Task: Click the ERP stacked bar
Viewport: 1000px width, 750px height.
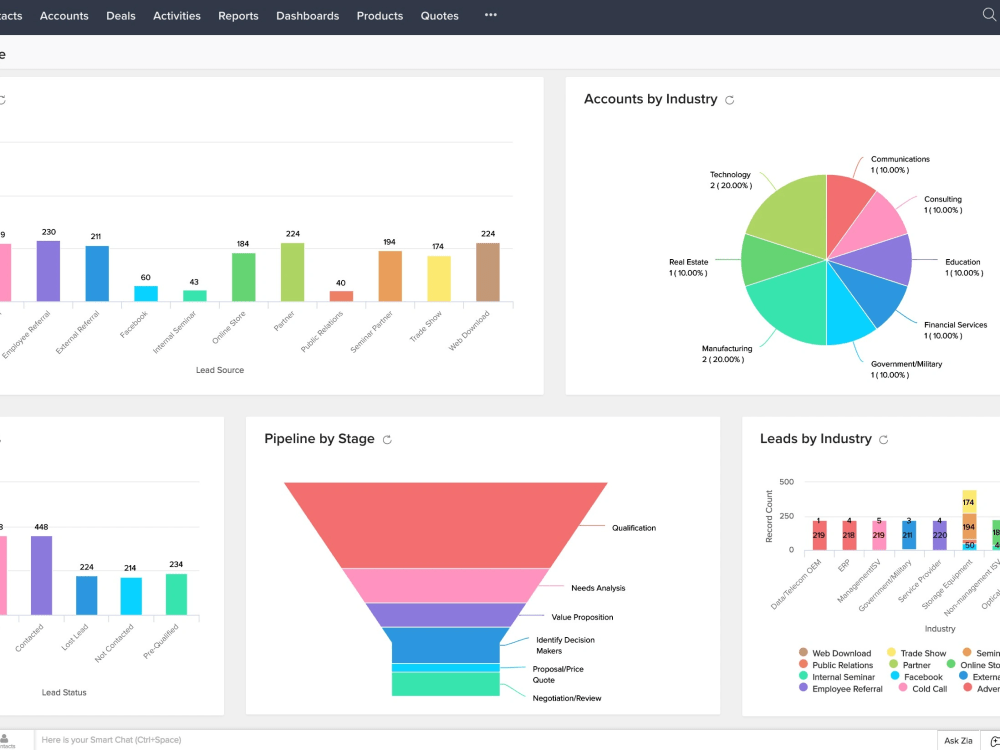Action: pyautogui.click(x=849, y=535)
